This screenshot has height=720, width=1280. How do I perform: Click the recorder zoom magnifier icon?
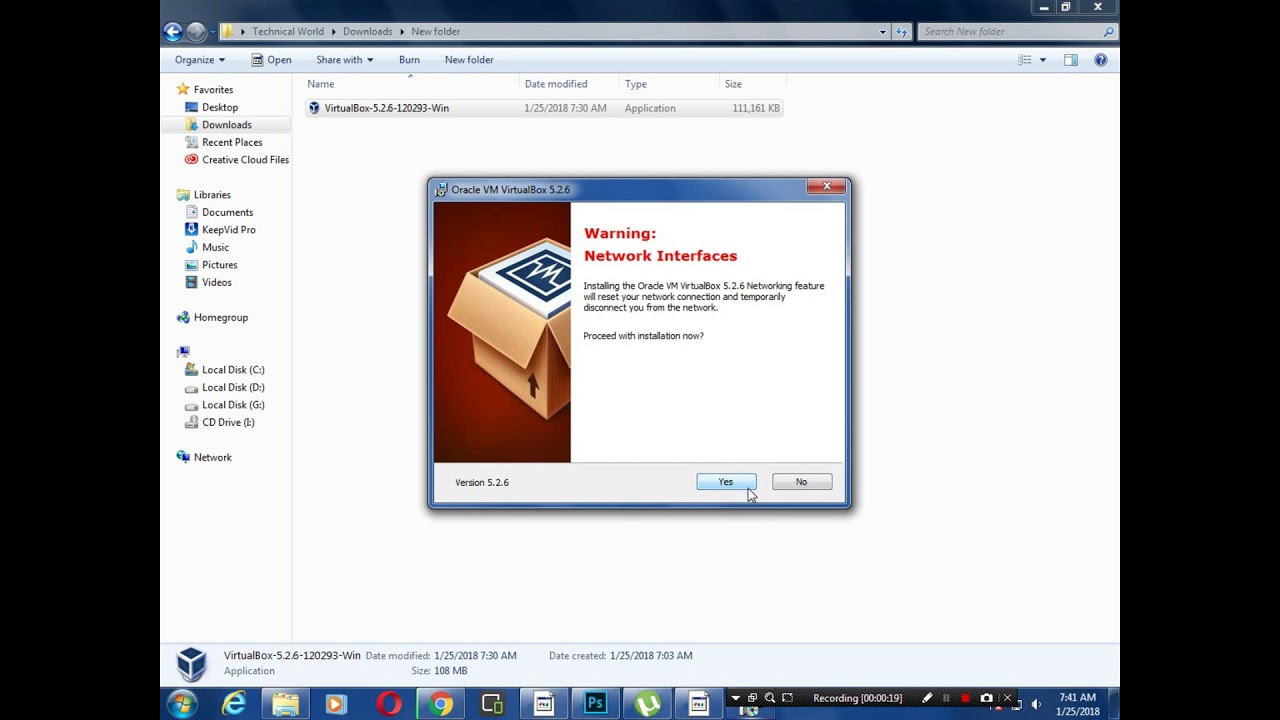pyautogui.click(x=770, y=698)
